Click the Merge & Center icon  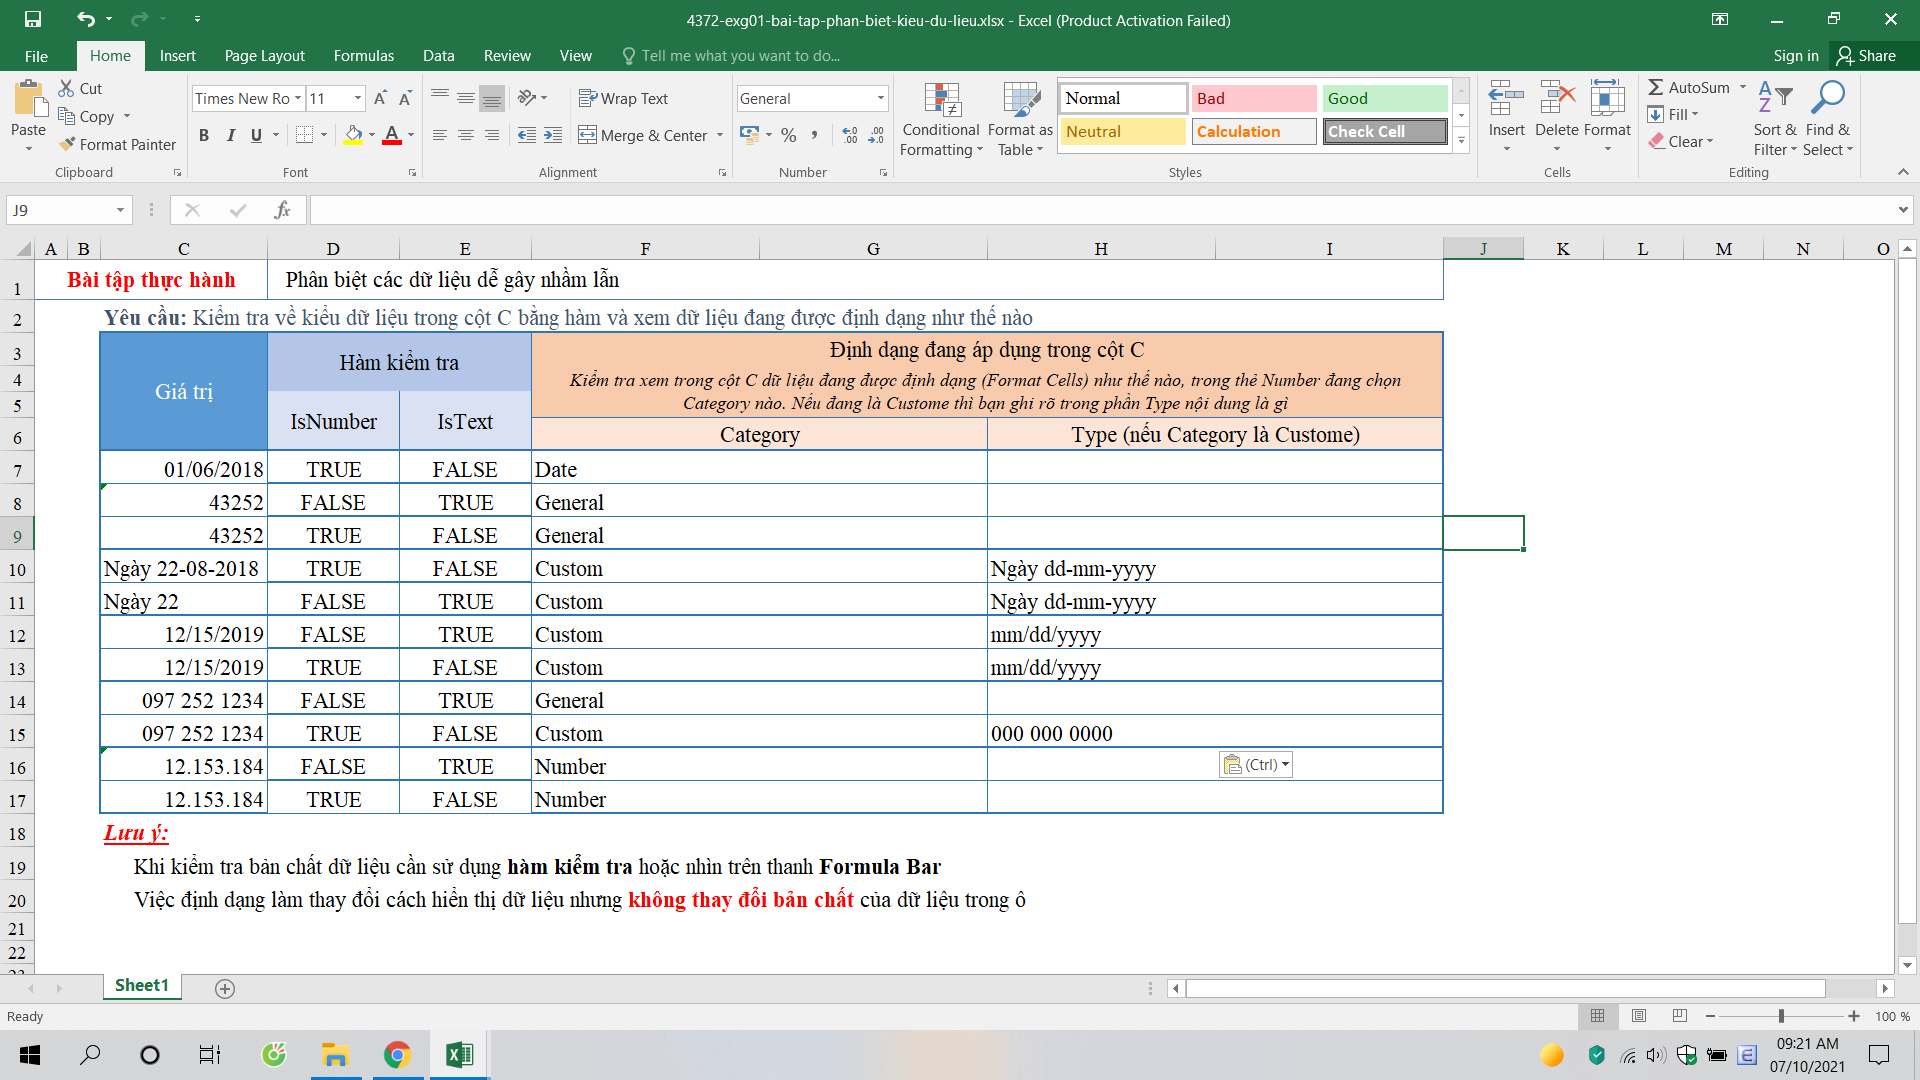pyautogui.click(x=588, y=135)
